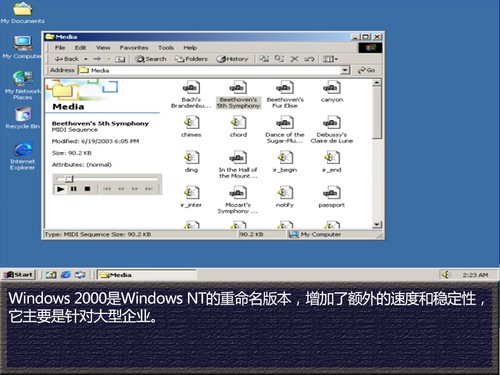Select the Recycle Bin desktop icon
Screen dimensions: 500x375
point(22,117)
